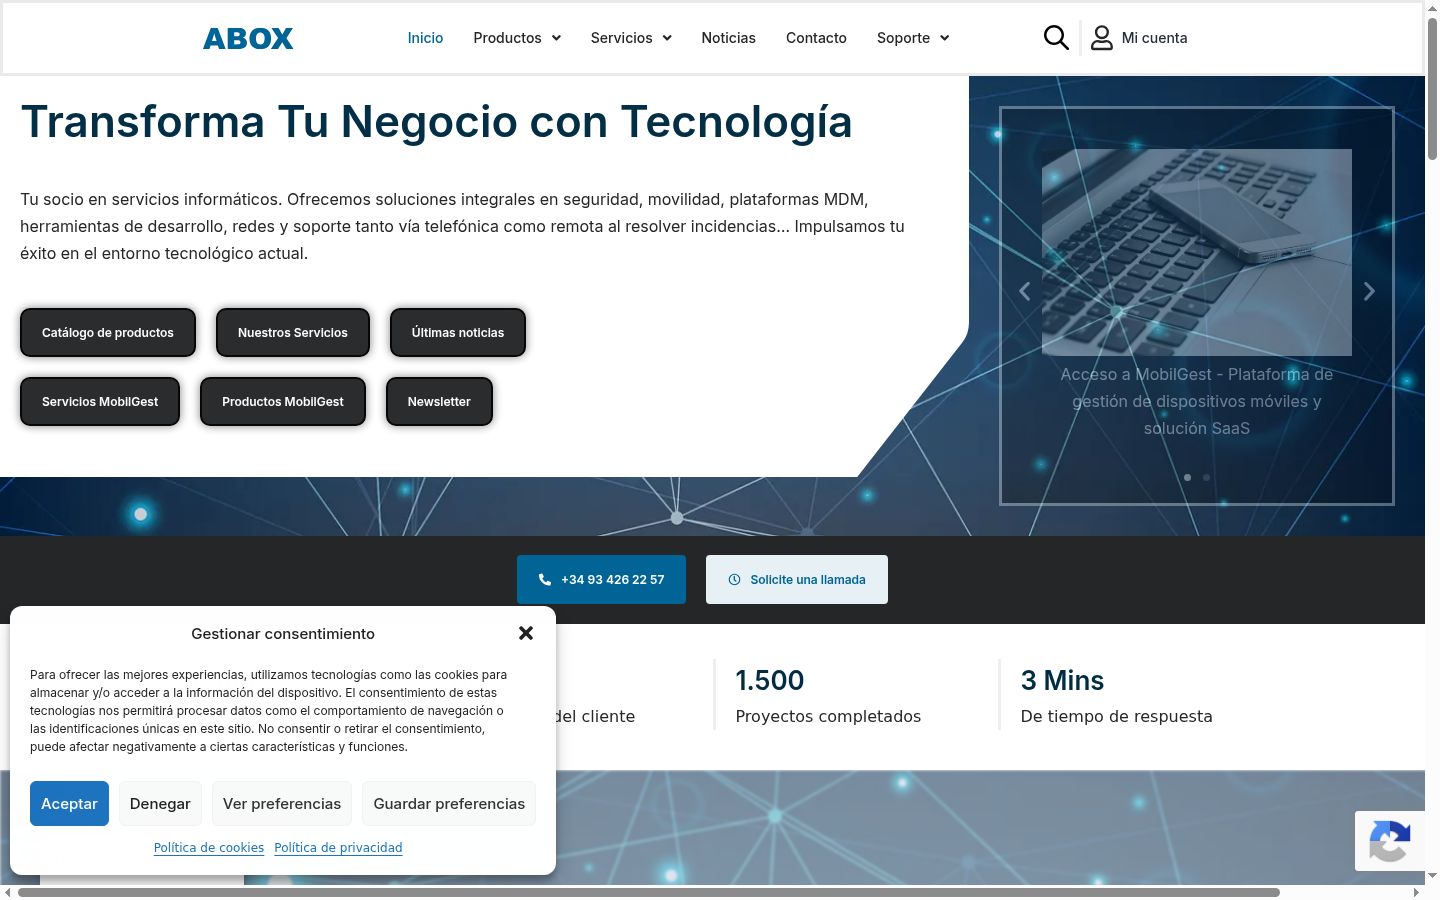The image size is (1440, 900).
Task: Click the 3 Mins statistic
Action: coord(1062,680)
